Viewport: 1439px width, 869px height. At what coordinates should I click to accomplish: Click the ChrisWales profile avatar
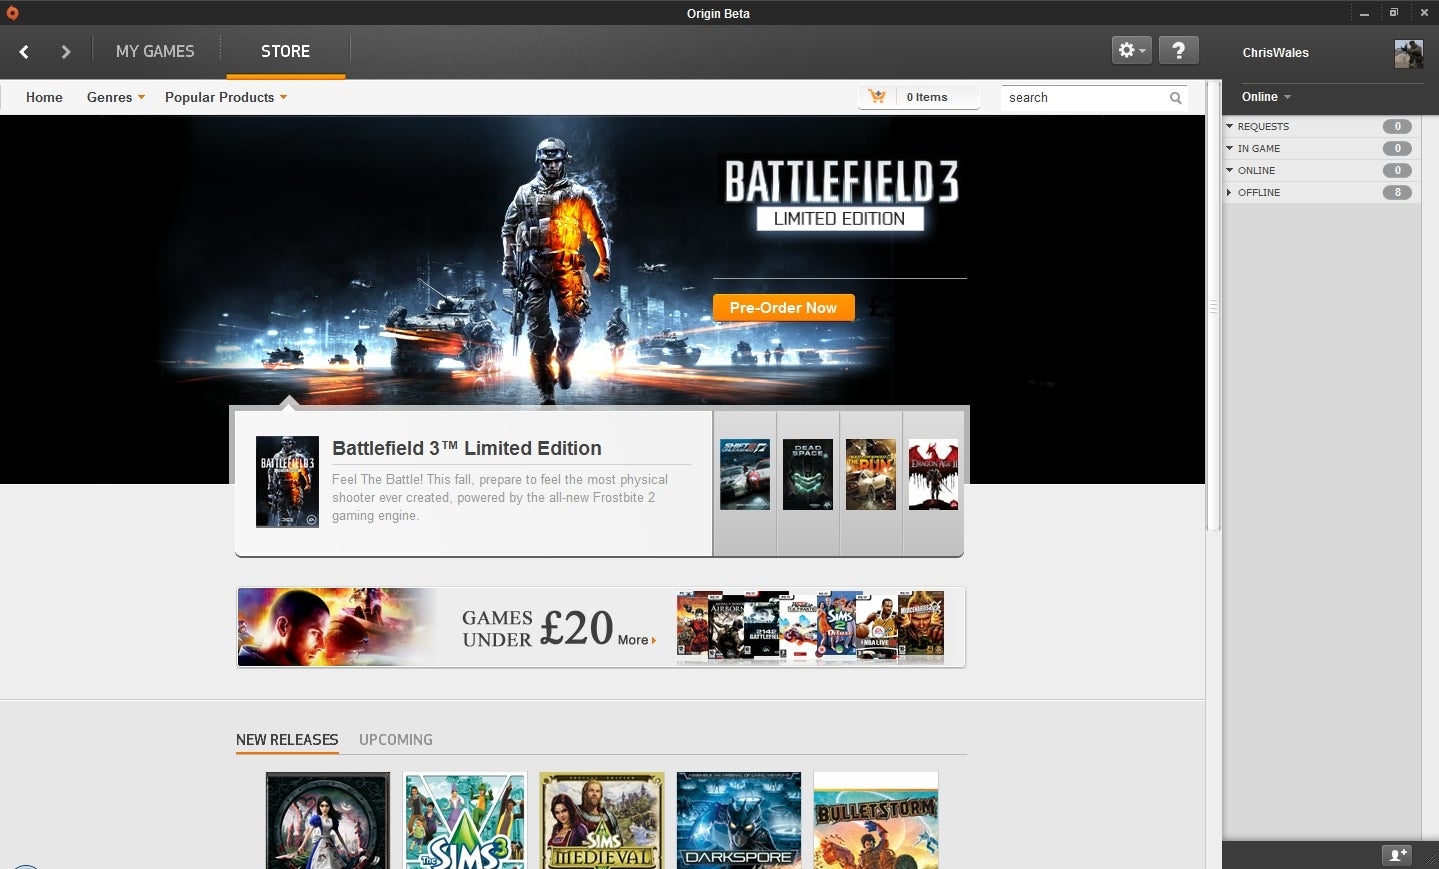(1408, 54)
